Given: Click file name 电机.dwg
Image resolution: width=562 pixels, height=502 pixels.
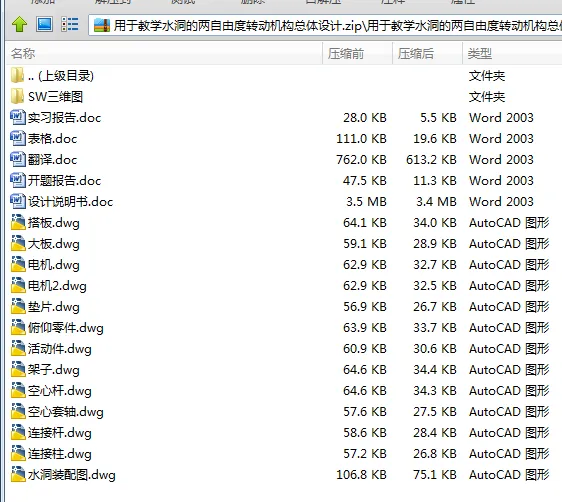Looking at the screenshot, I should point(54,265).
